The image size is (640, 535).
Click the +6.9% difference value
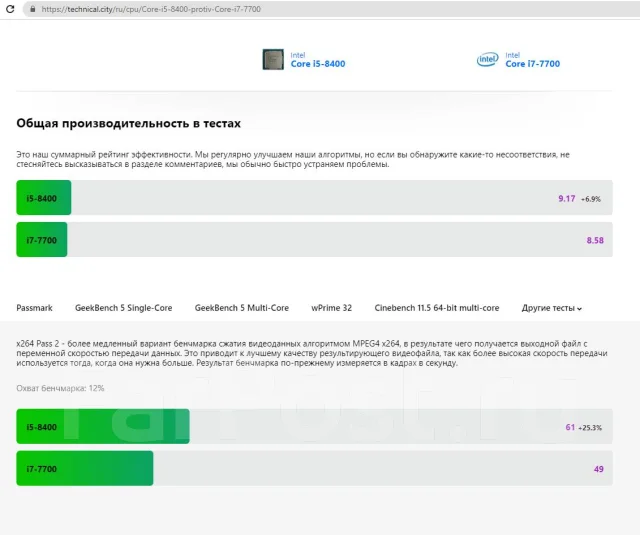tap(591, 199)
